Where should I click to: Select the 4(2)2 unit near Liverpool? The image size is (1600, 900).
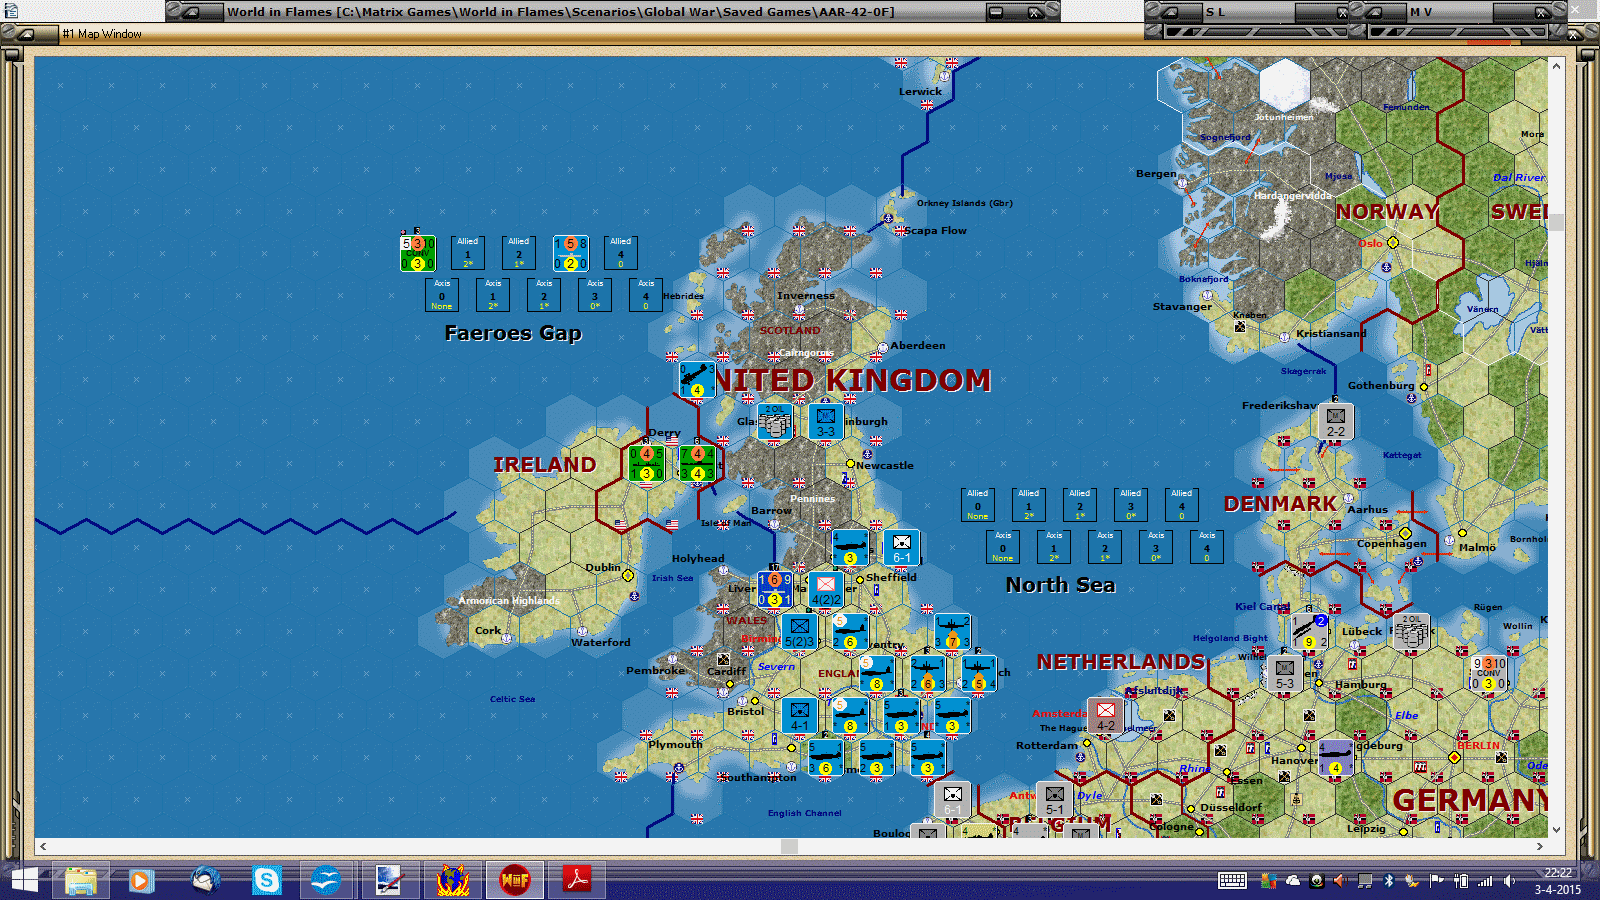(x=825, y=589)
